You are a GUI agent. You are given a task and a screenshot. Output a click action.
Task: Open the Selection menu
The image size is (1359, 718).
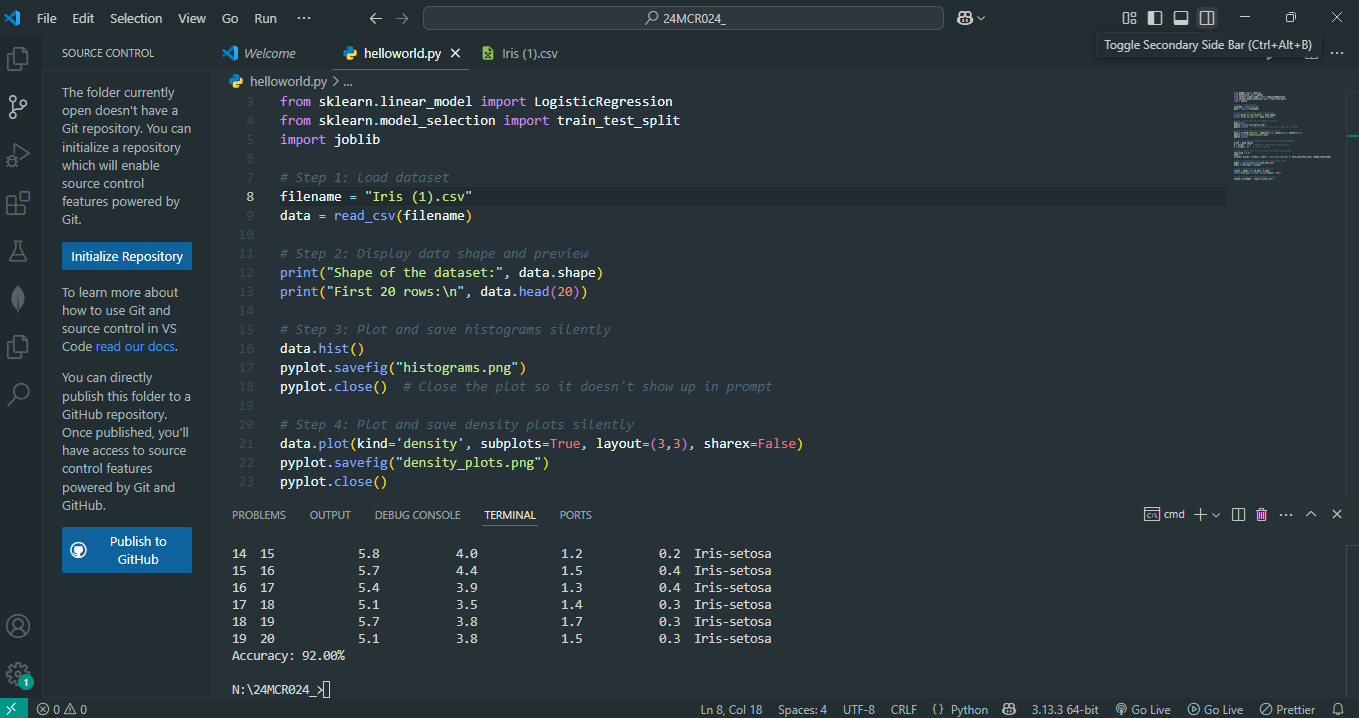click(x=136, y=18)
